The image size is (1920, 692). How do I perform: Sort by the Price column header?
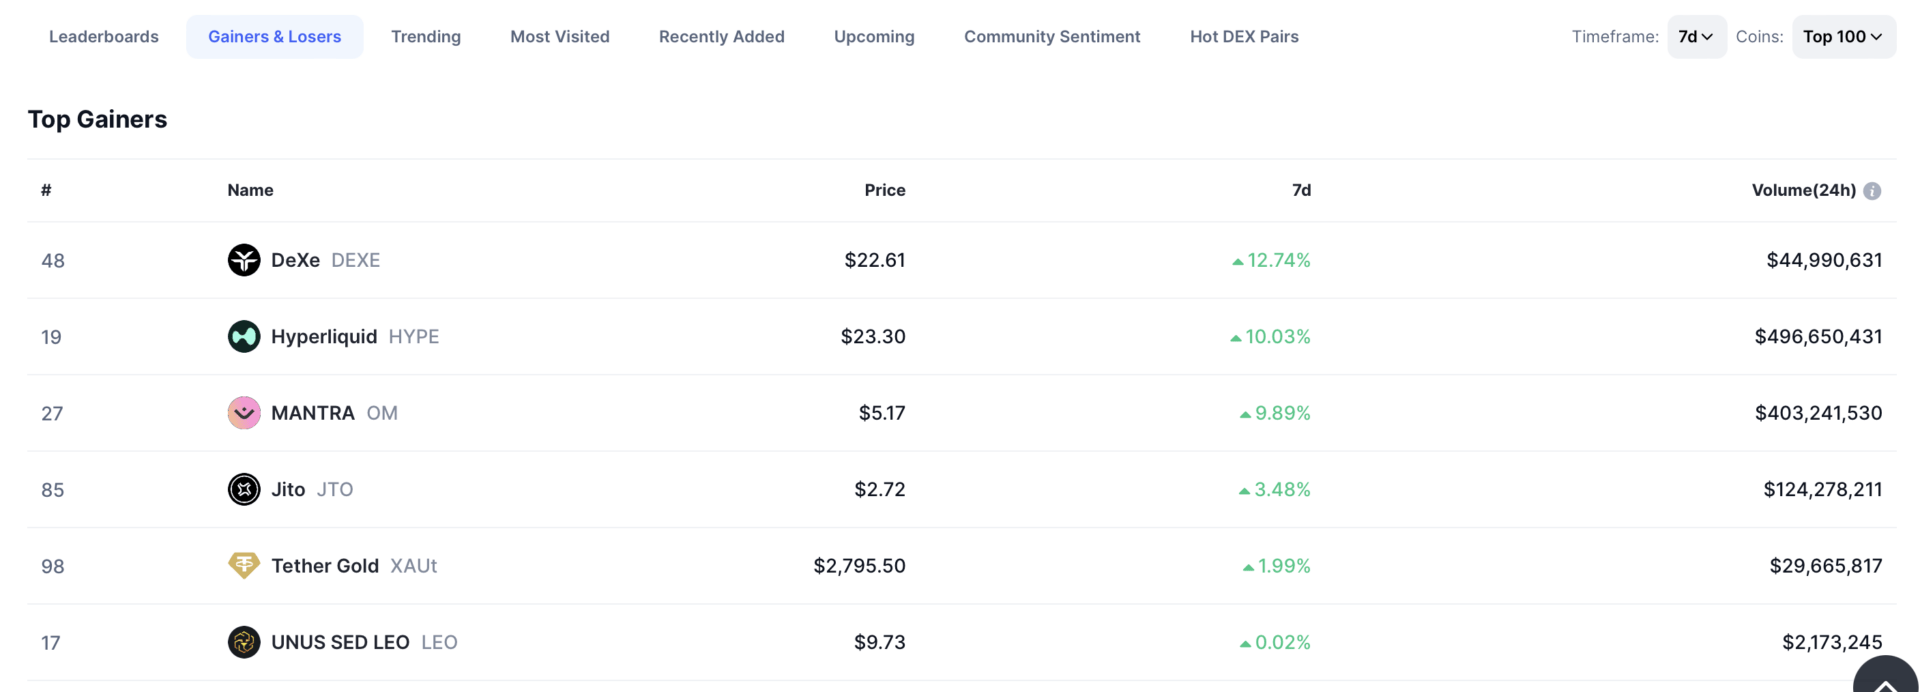click(885, 190)
